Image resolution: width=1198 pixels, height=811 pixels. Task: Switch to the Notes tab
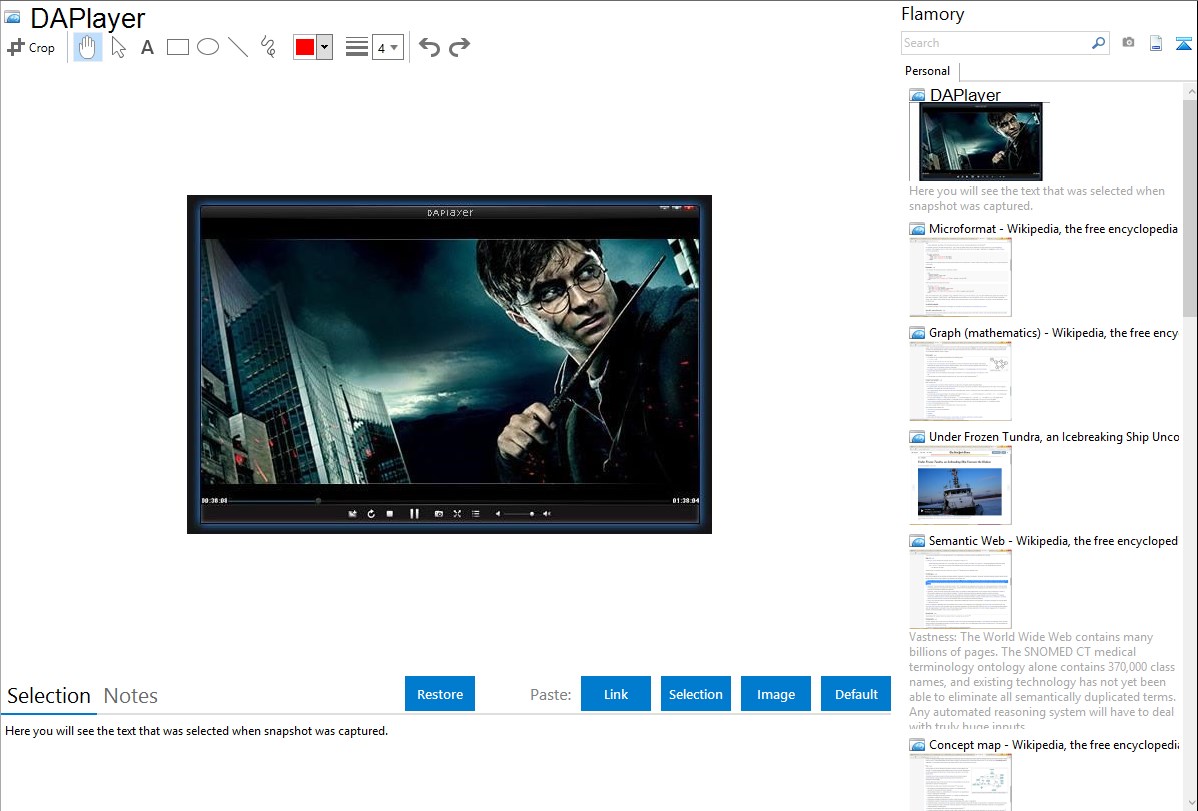tap(131, 696)
